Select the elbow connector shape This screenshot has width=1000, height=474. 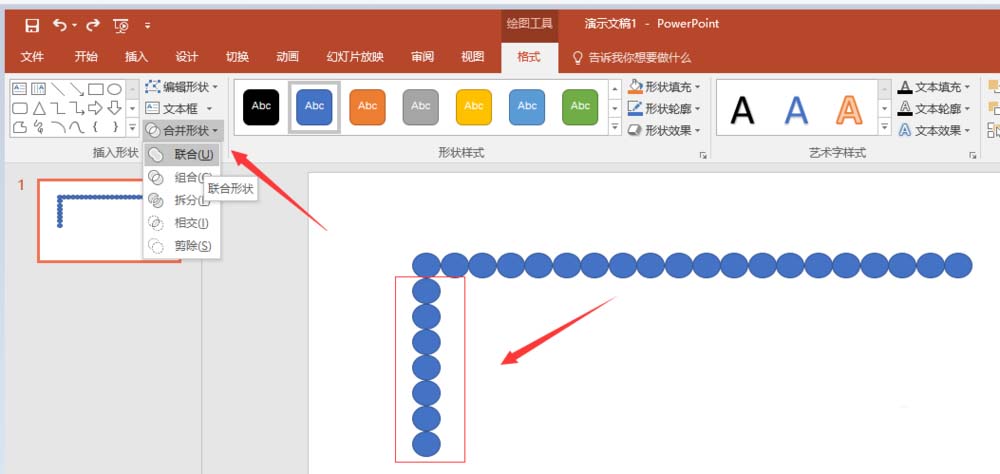[x=58, y=108]
